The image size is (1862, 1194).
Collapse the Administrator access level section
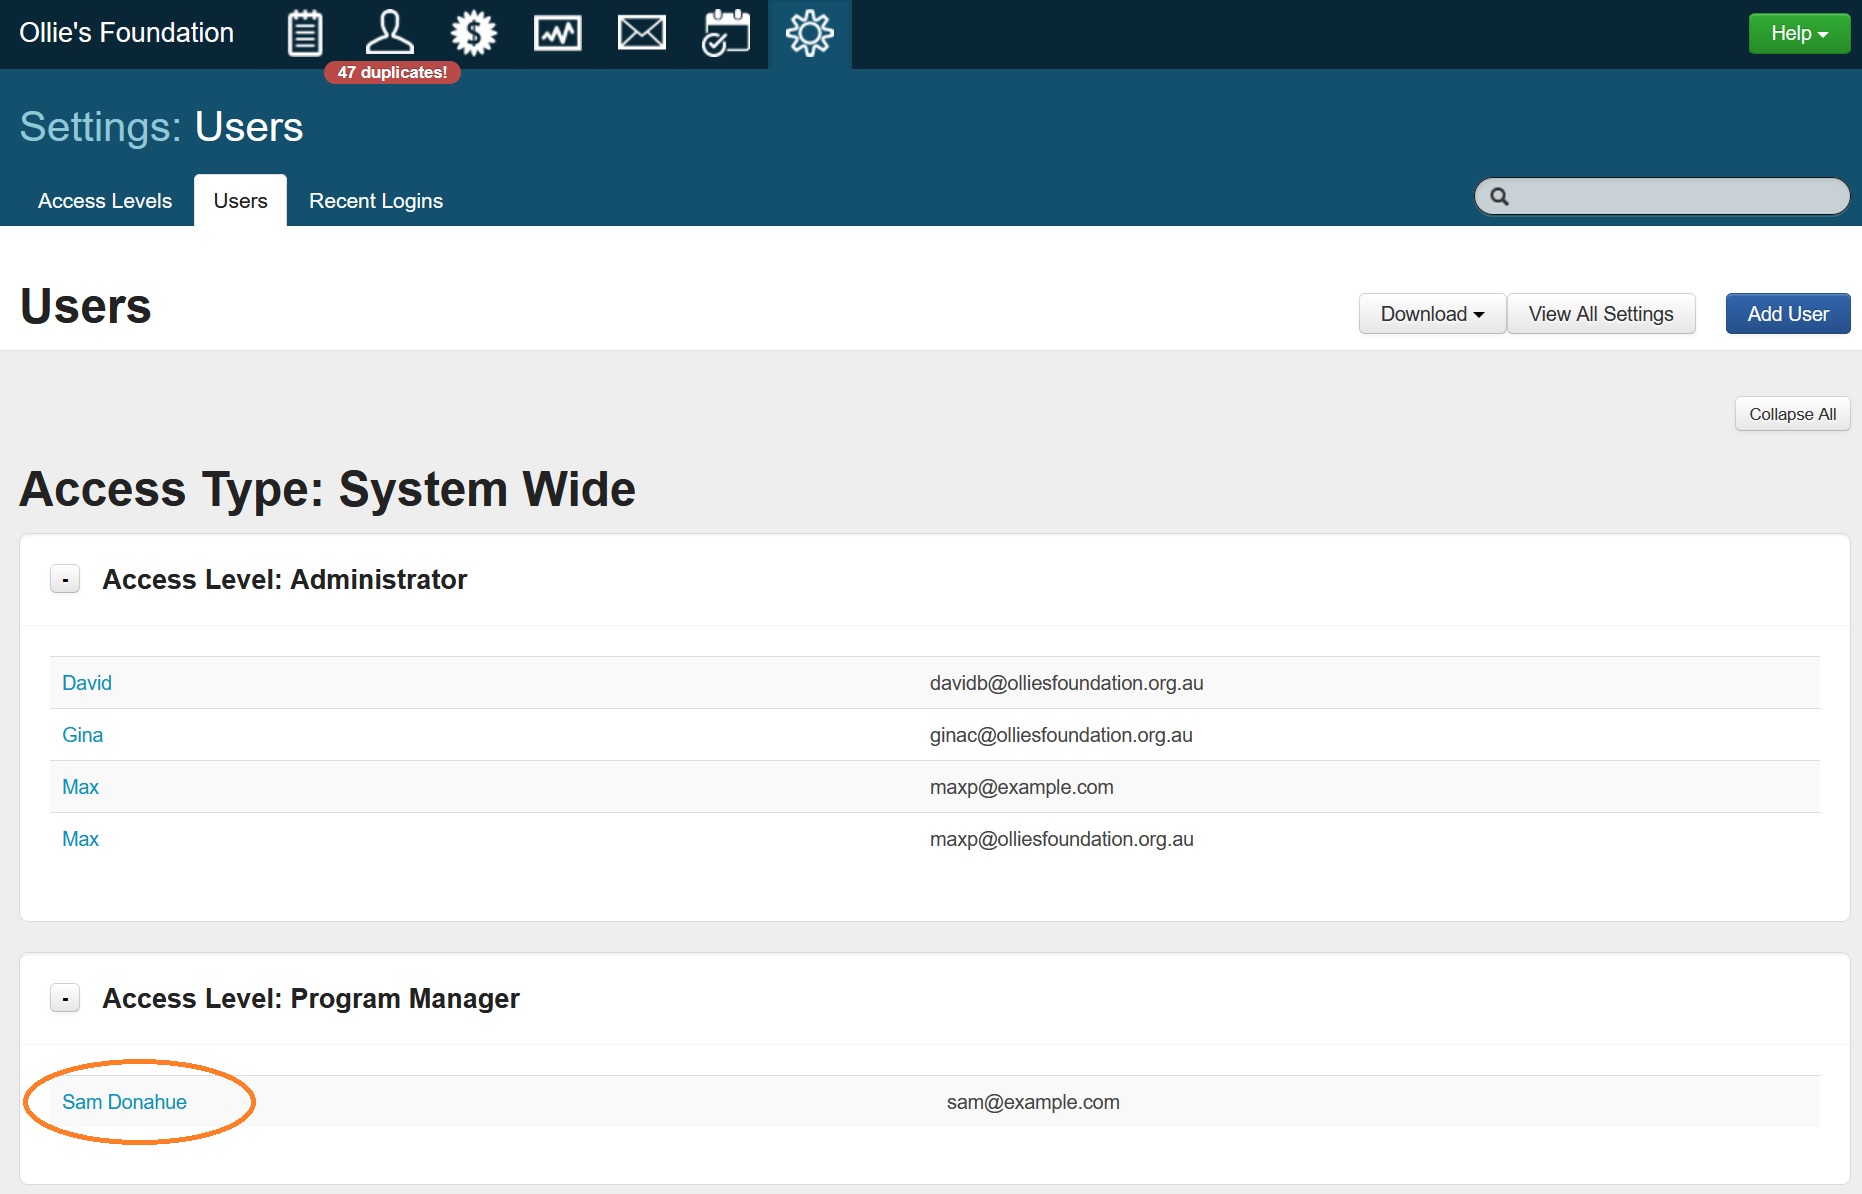[65, 580]
